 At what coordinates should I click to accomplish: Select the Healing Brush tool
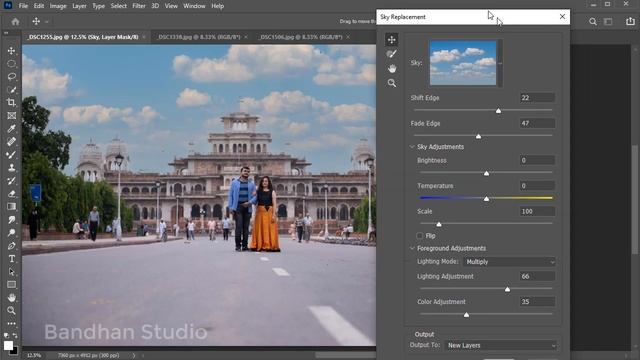(11, 142)
